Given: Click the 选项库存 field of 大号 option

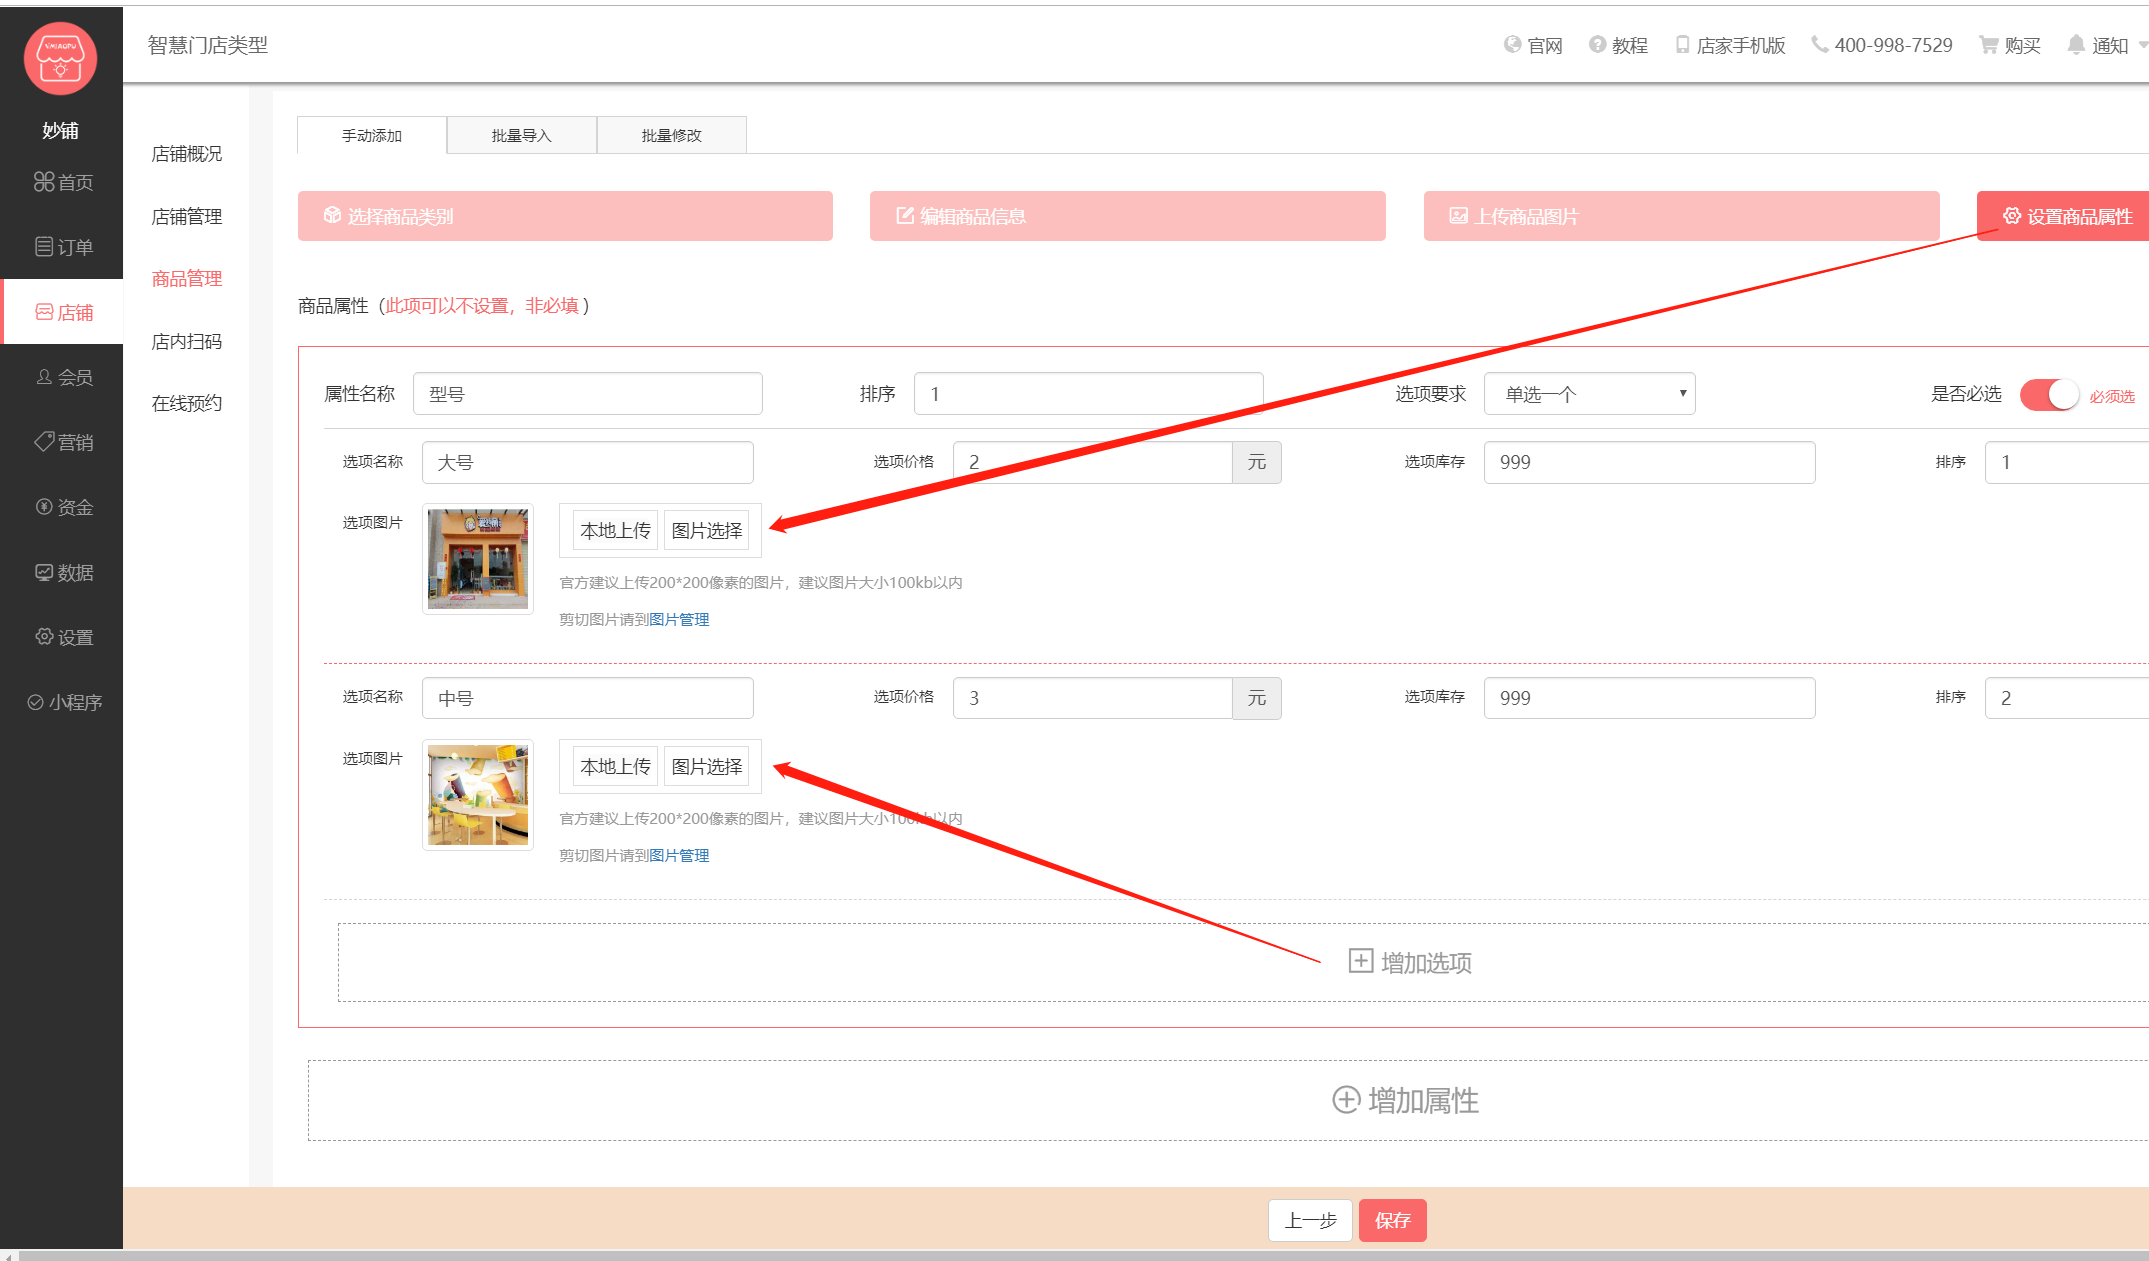Looking at the screenshot, I should tap(1650, 462).
